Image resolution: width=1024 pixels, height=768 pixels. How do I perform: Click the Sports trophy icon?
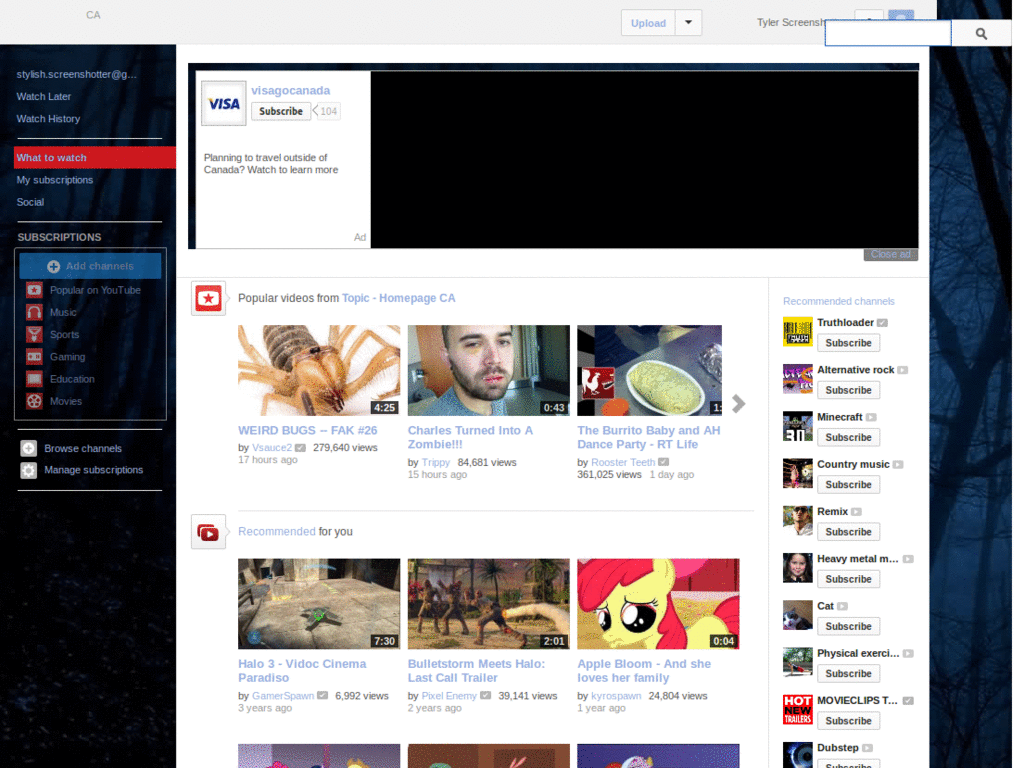tap(34, 334)
